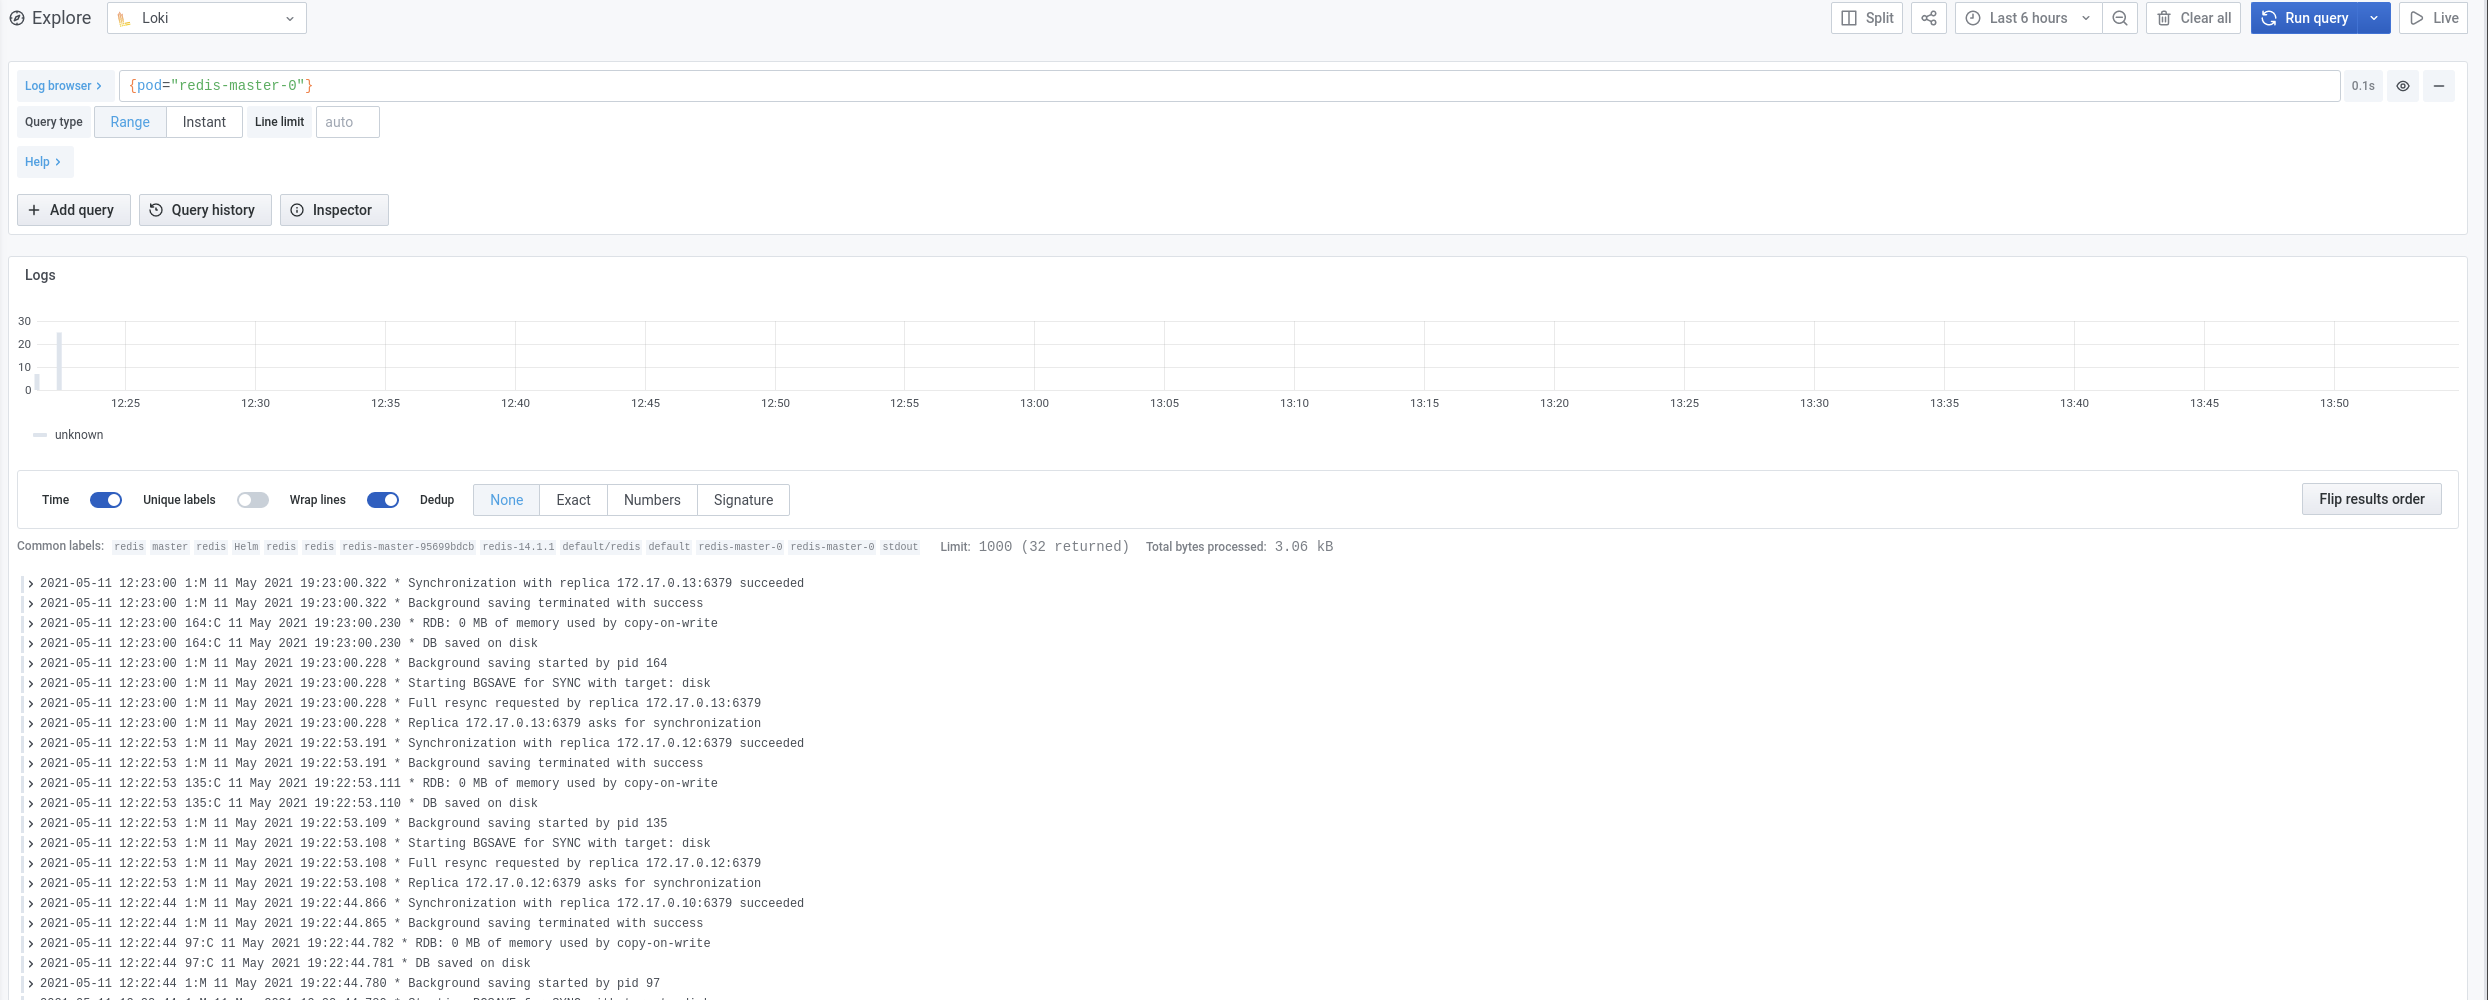This screenshot has height=1000, width=2488.
Task: Open the Split view
Action: 1866,17
